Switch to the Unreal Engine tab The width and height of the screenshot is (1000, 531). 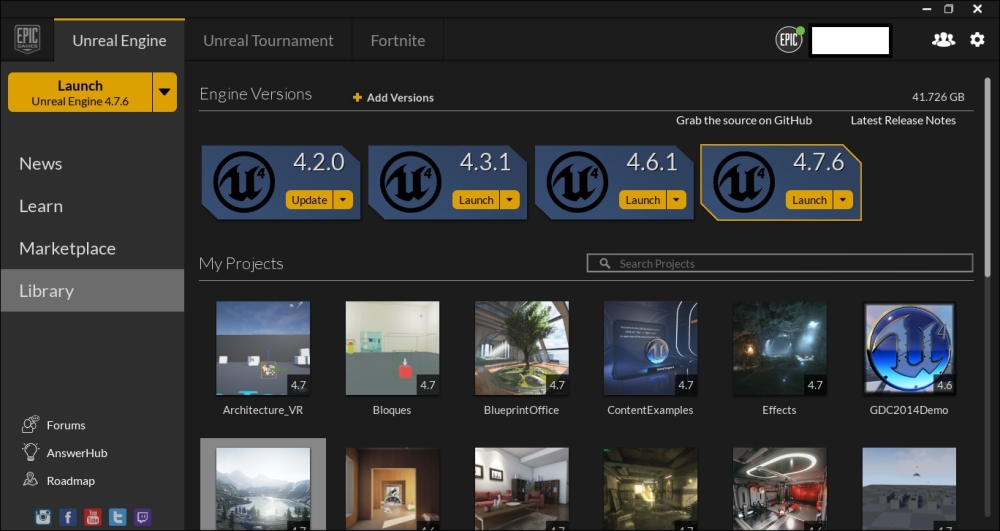tap(119, 40)
